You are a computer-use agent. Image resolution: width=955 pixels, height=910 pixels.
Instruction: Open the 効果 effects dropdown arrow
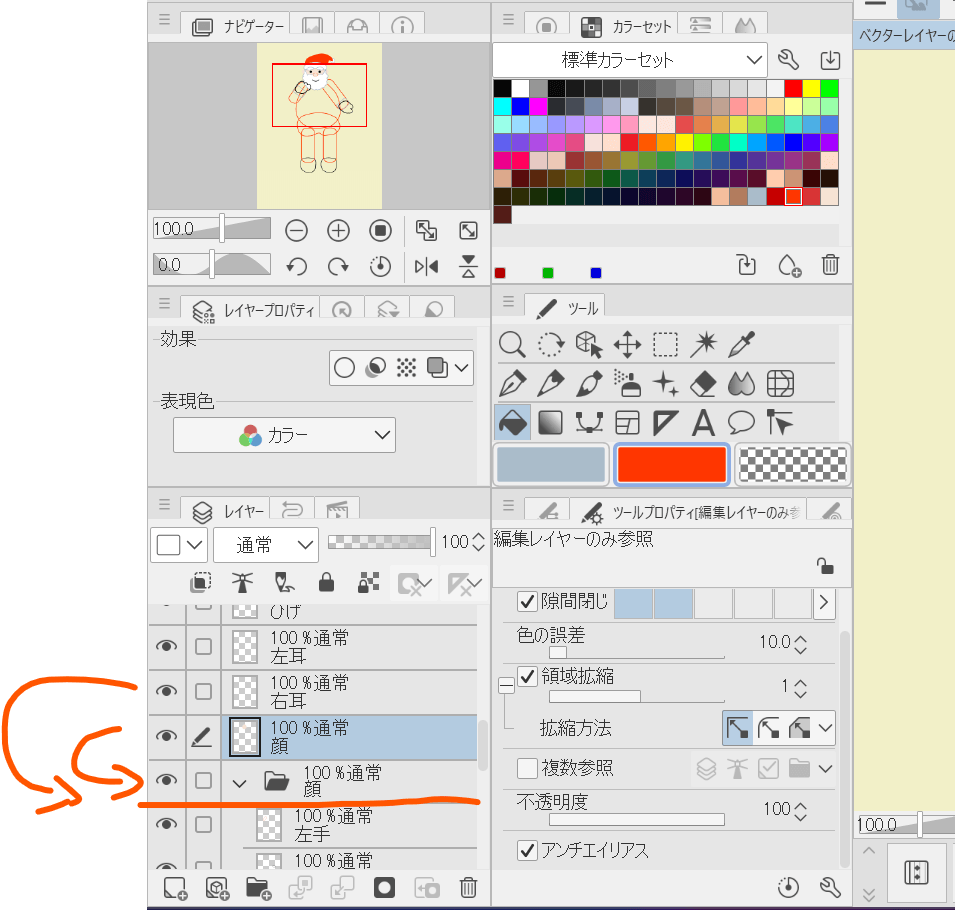click(x=462, y=368)
